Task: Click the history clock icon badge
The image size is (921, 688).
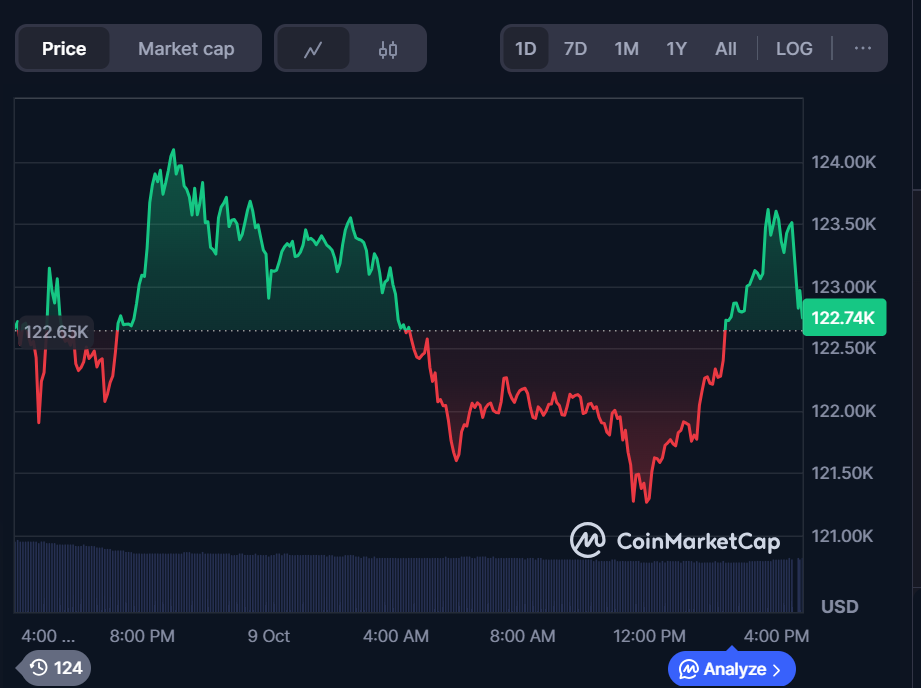Action: point(39,667)
